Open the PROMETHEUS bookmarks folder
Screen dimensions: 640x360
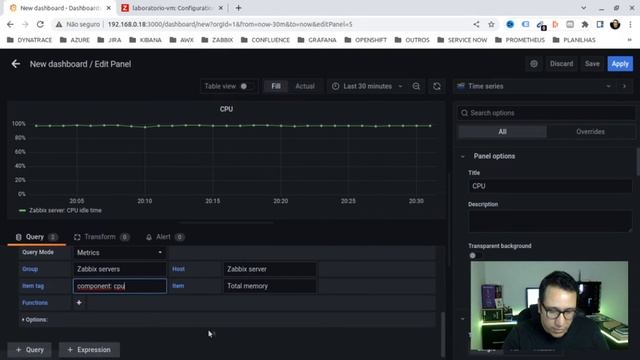pos(520,40)
